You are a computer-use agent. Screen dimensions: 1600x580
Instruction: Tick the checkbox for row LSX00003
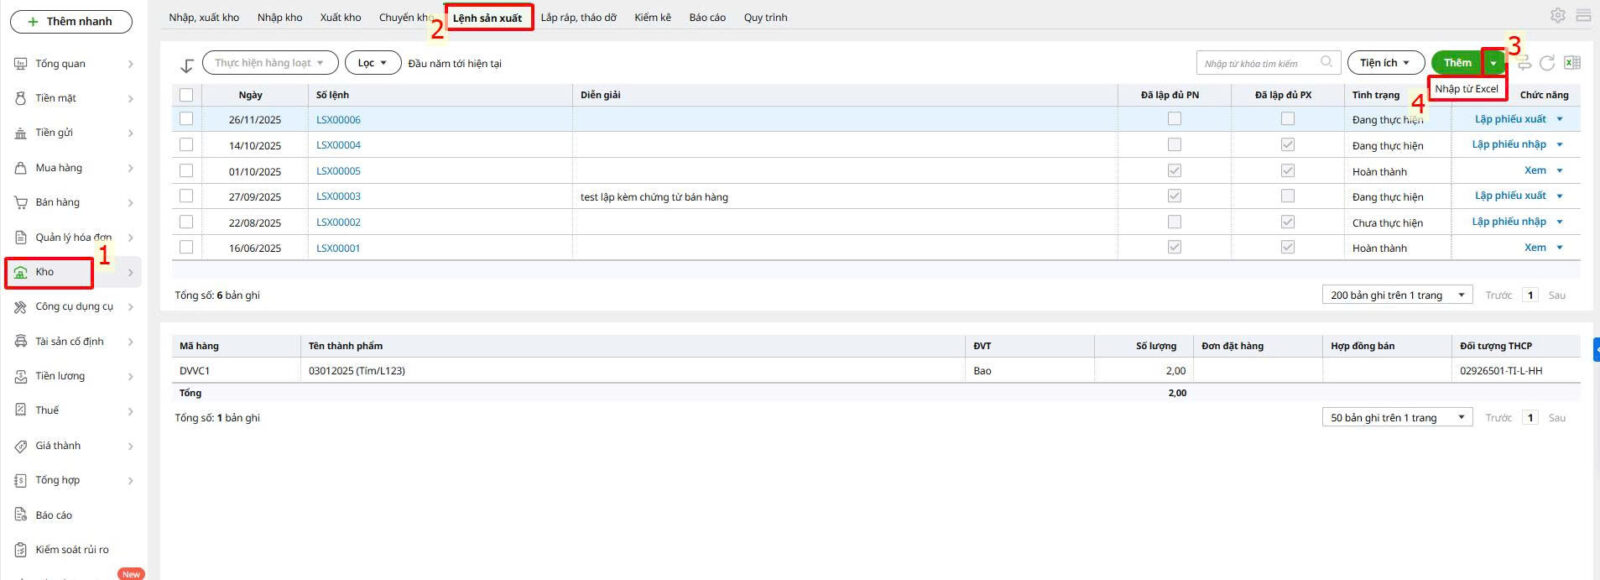[x=186, y=197]
